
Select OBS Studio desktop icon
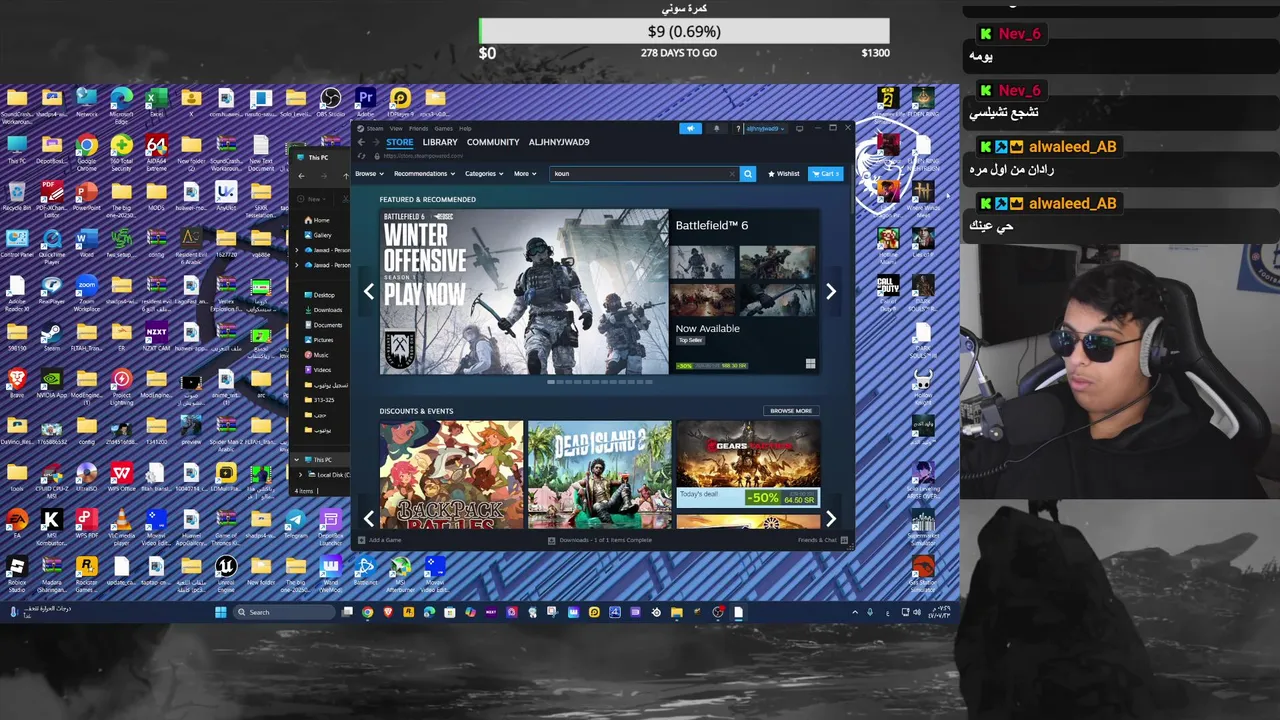click(x=330, y=102)
